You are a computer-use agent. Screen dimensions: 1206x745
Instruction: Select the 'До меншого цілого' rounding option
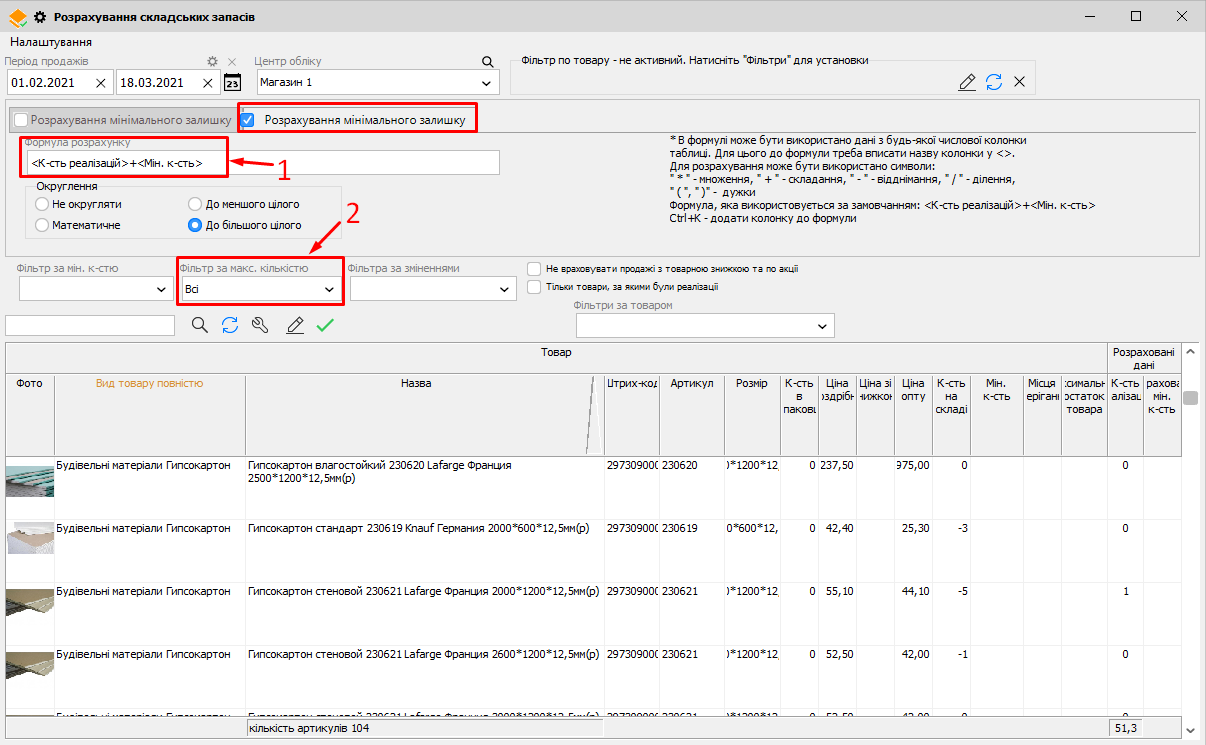195,204
